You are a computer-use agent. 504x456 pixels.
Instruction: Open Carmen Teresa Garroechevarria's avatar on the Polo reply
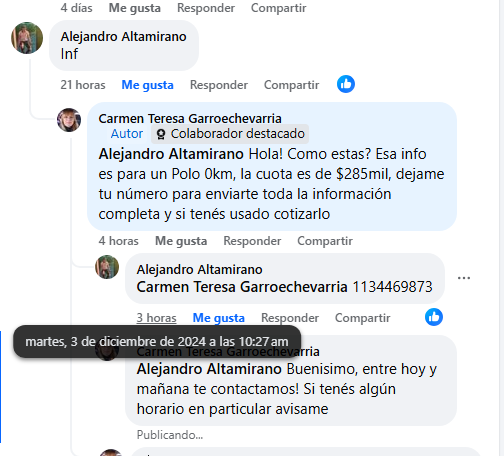click(x=69, y=120)
